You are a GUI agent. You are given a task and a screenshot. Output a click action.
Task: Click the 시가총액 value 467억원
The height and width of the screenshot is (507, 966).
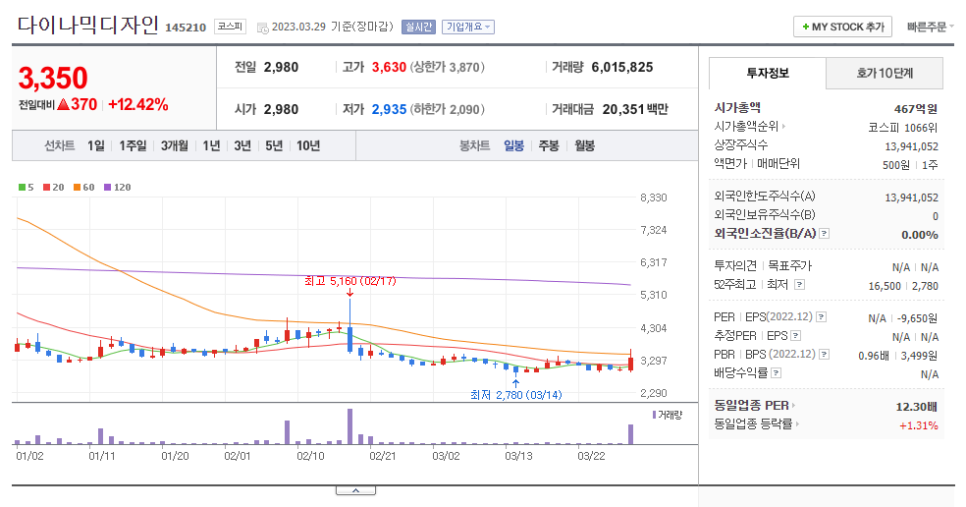[915, 109]
